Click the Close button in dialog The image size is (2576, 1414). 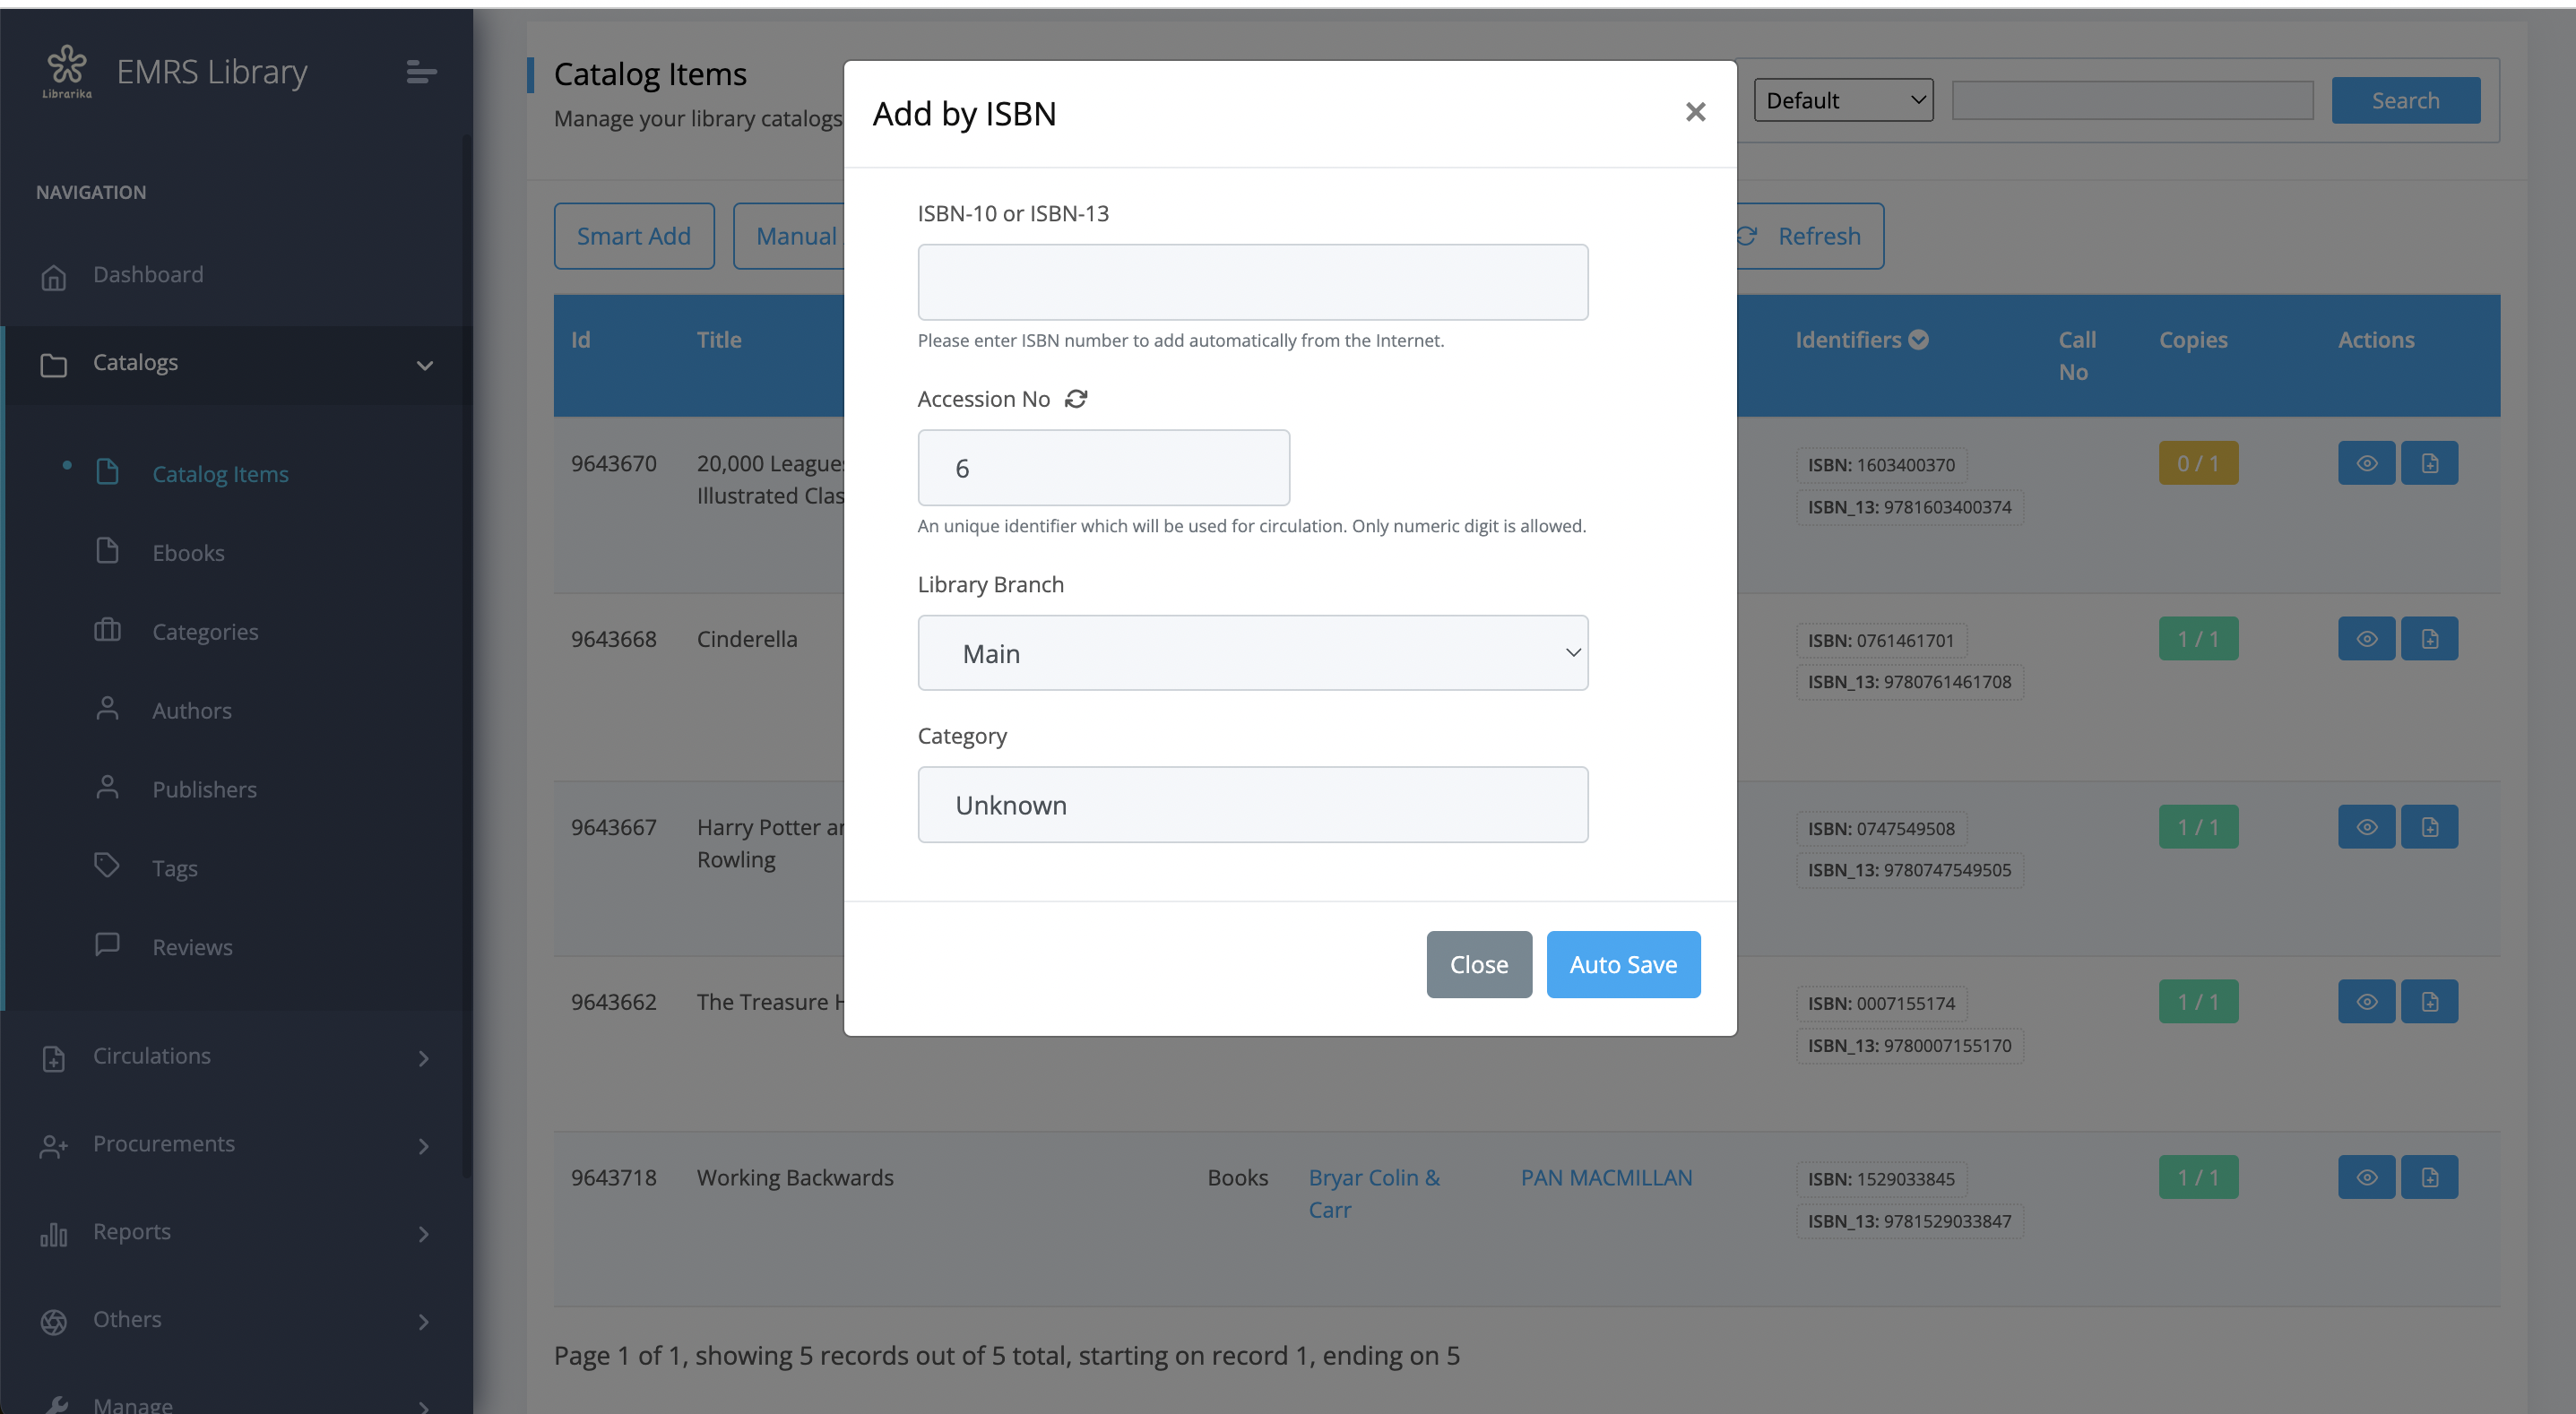click(x=1478, y=964)
